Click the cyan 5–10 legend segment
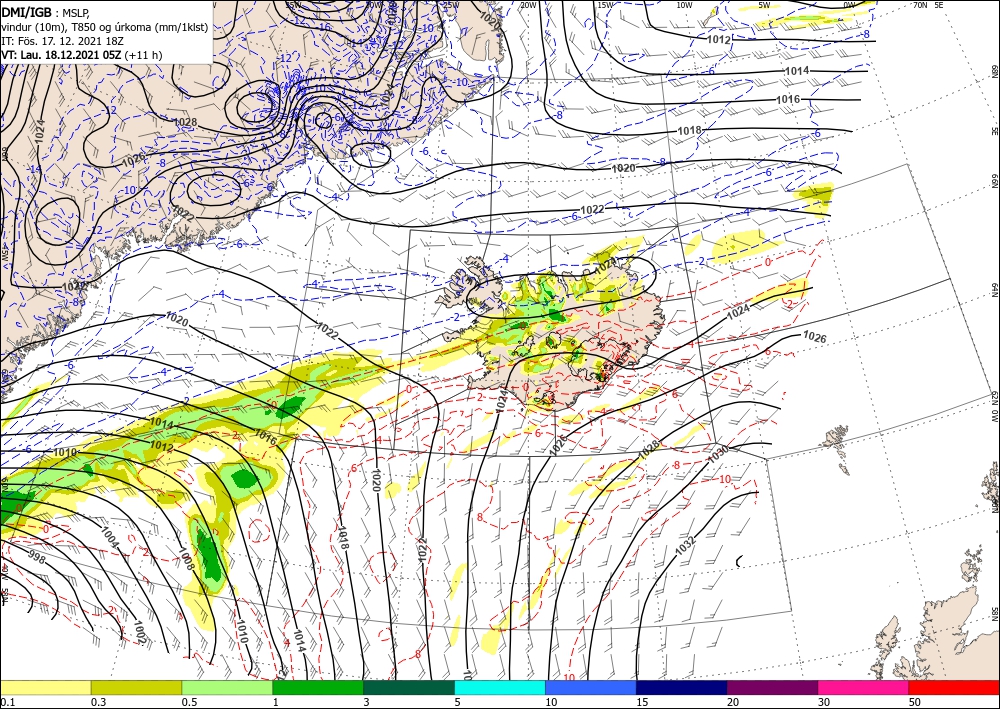1000x709 pixels. click(x=500, y=687)
